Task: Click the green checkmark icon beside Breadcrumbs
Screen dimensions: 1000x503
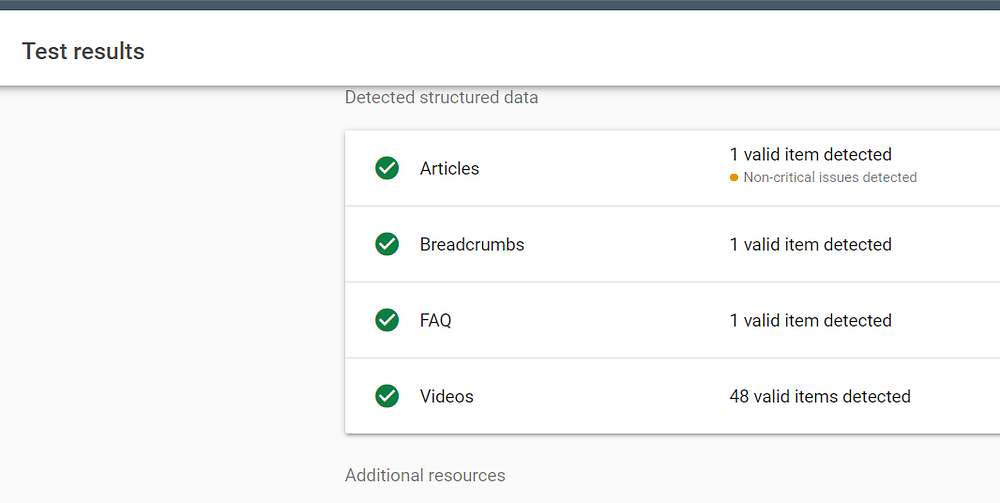Action: click(x=387, y=244)
